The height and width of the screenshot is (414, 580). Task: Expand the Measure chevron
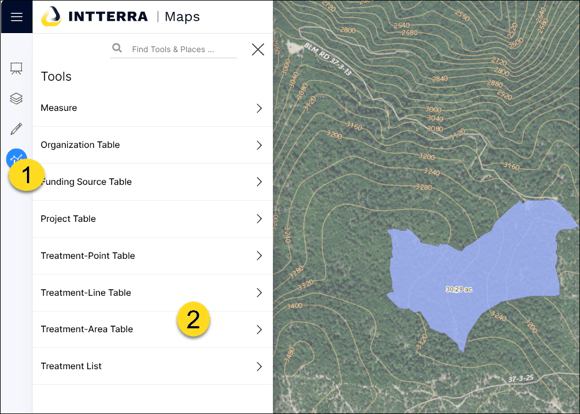point(259,108)
